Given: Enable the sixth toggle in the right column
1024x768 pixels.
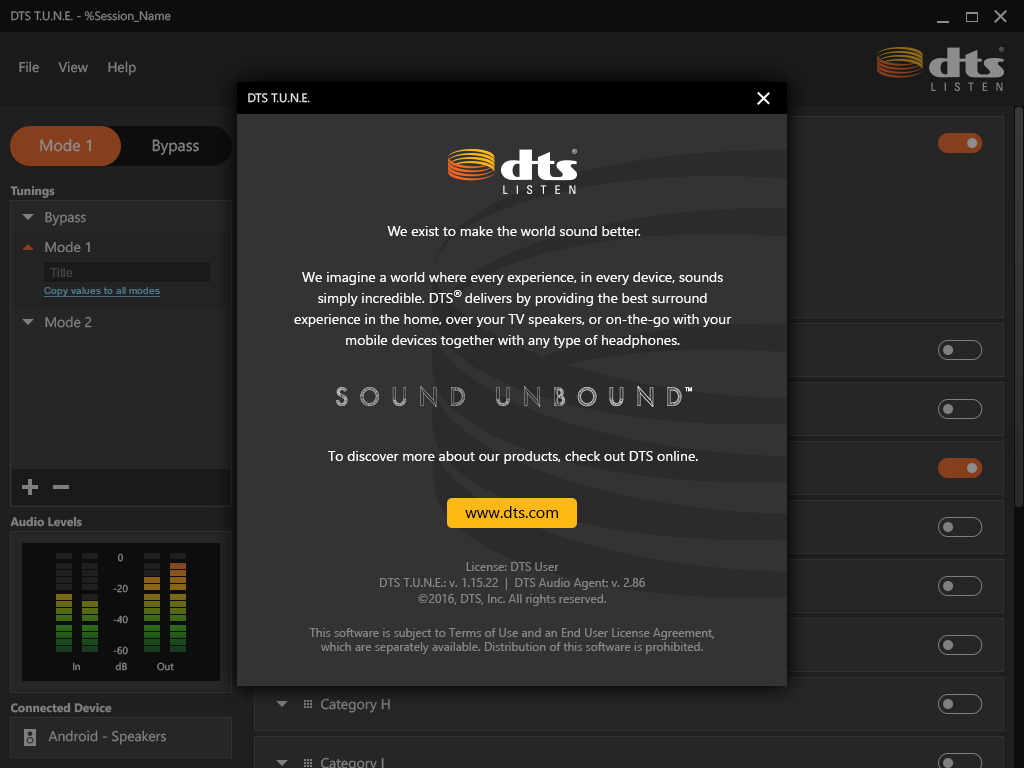Looking at the screenshot, I should tap(959, 586).
